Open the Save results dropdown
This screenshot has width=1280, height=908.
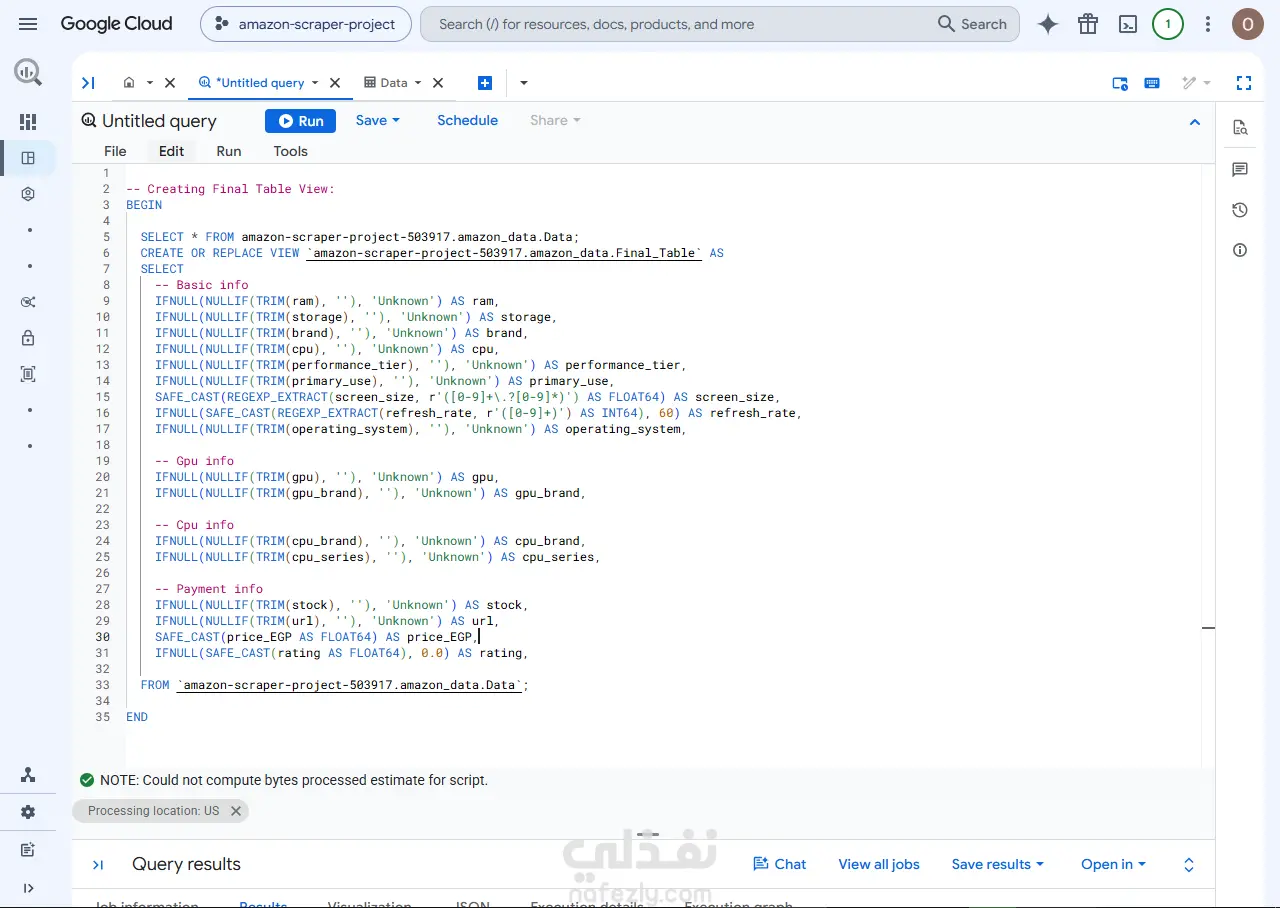997,864
